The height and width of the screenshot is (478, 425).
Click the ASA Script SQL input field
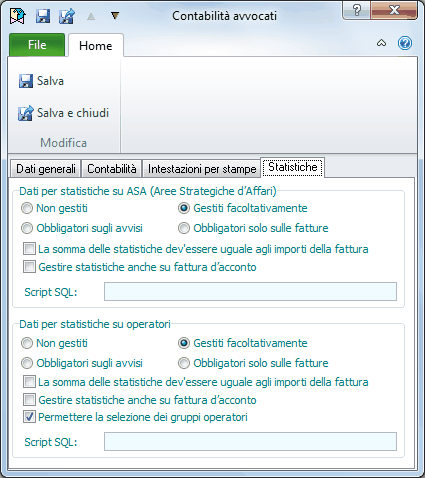point(250,292)
